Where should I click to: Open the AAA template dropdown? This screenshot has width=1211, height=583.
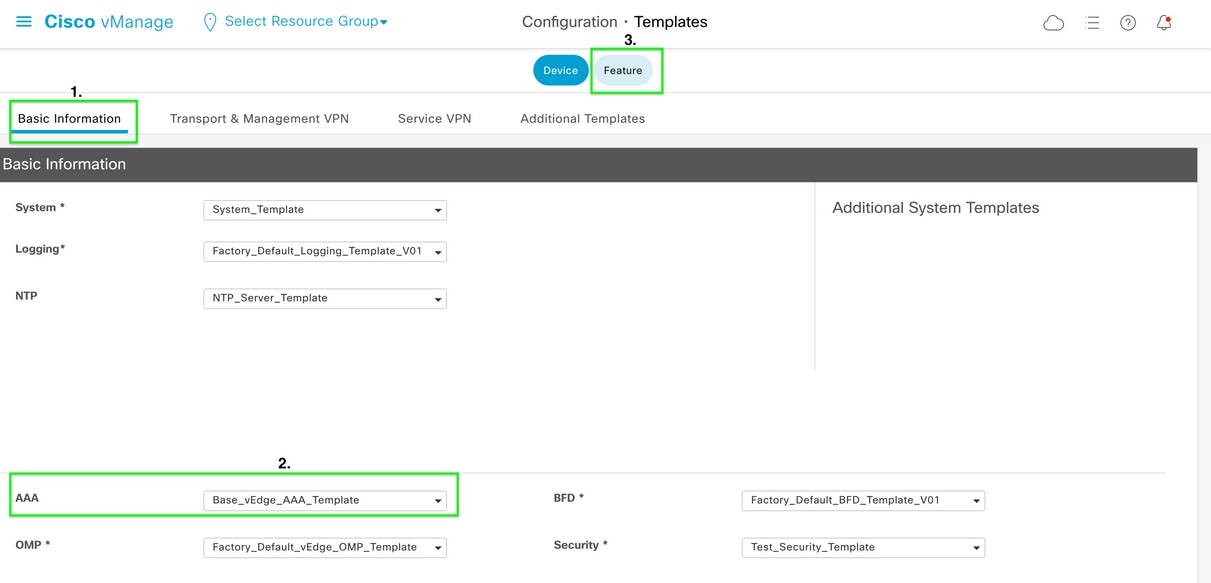[x=325, y=500]
